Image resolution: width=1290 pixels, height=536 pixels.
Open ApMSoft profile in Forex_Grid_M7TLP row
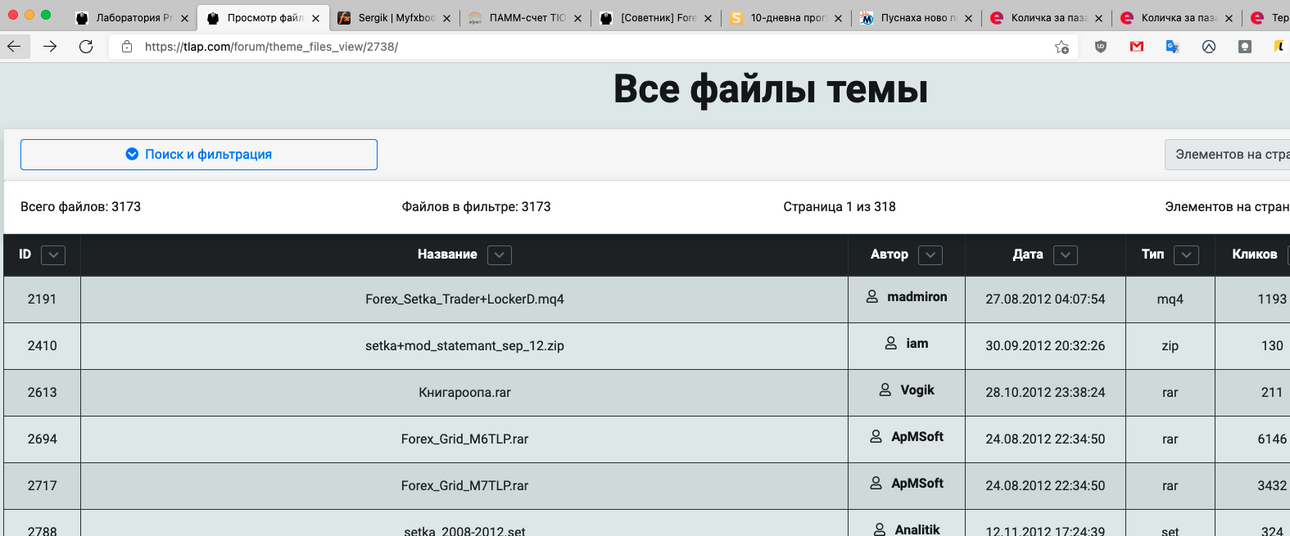[x=917, y=483]
